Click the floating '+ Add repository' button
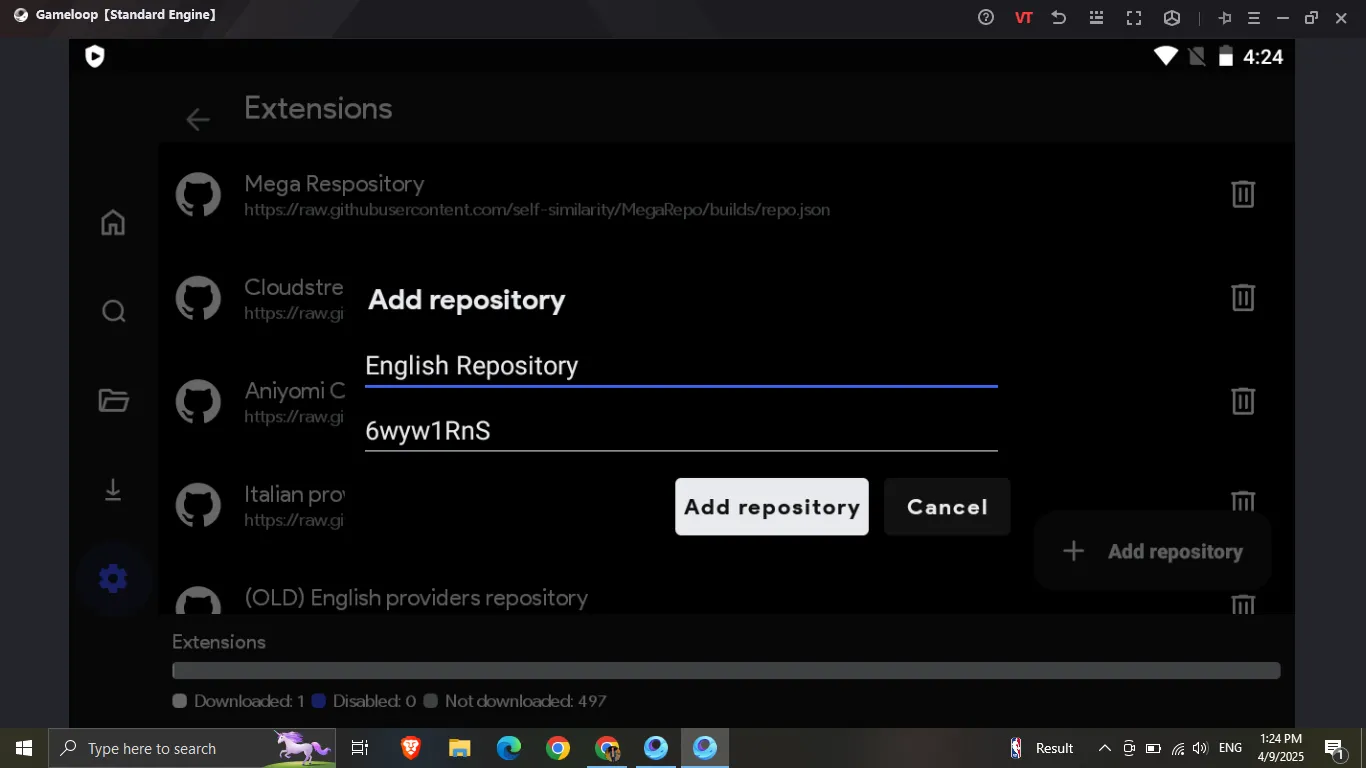This screenshot has width=1366, height=768. click(x=1152, y=552)
